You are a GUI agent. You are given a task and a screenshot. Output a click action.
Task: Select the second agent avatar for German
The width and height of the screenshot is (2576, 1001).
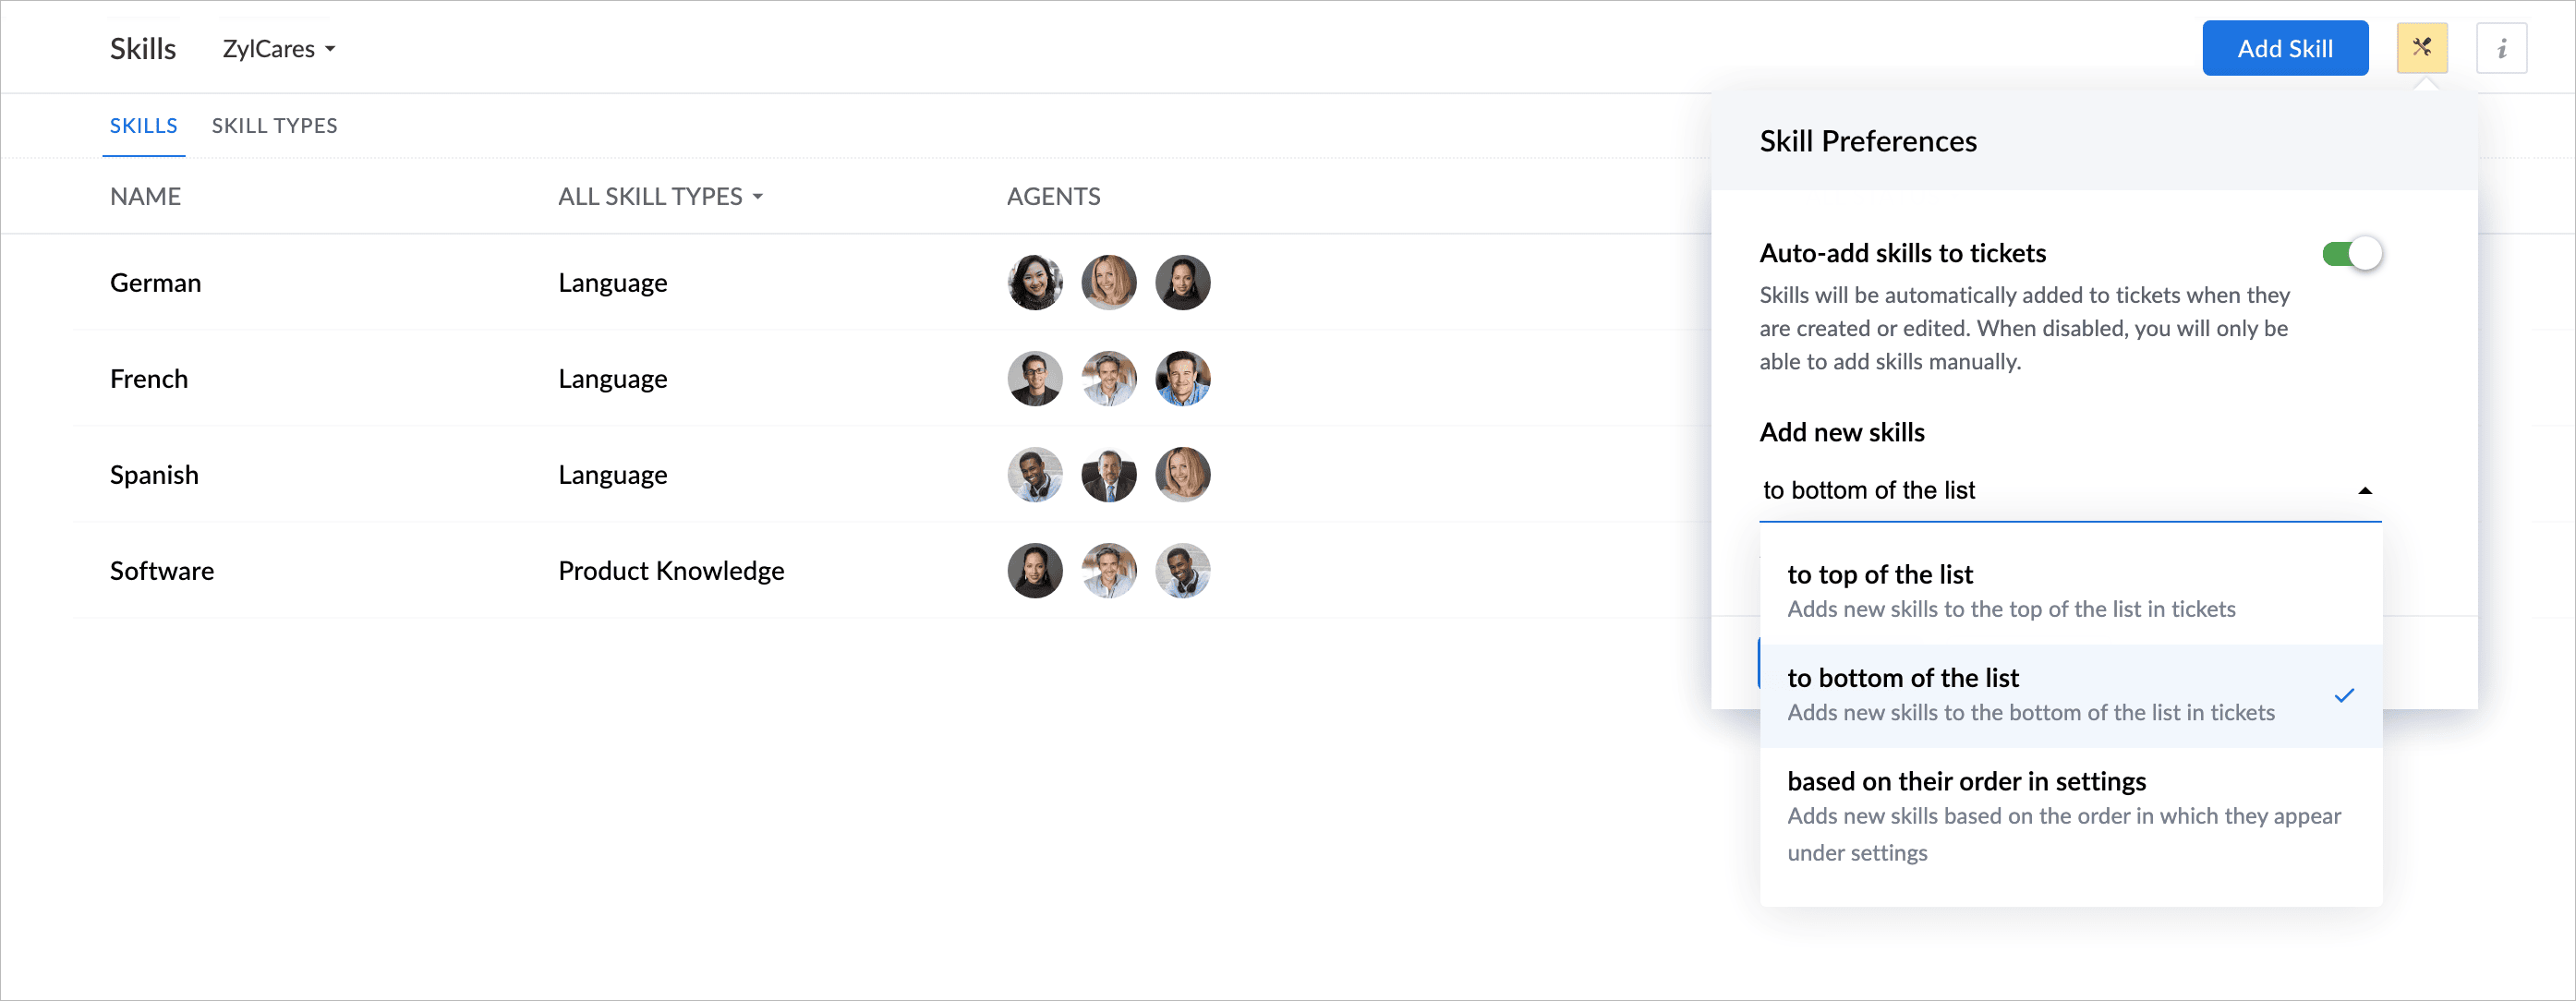tap(1109, 283)
